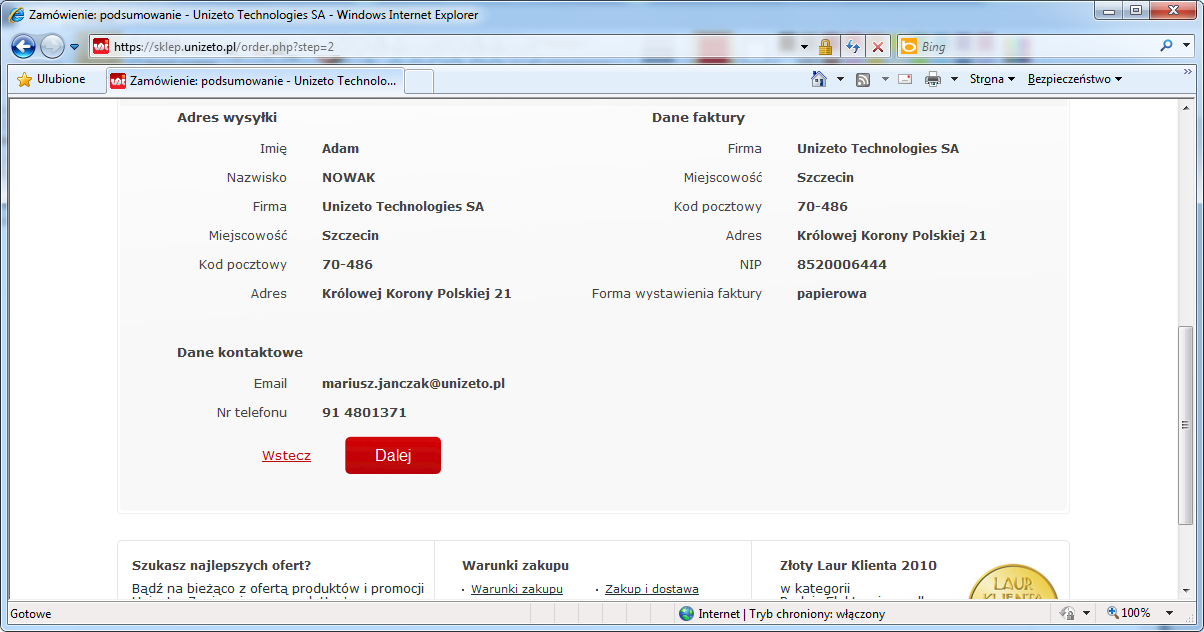Click the 100% zoom level button

point(1128,613)
